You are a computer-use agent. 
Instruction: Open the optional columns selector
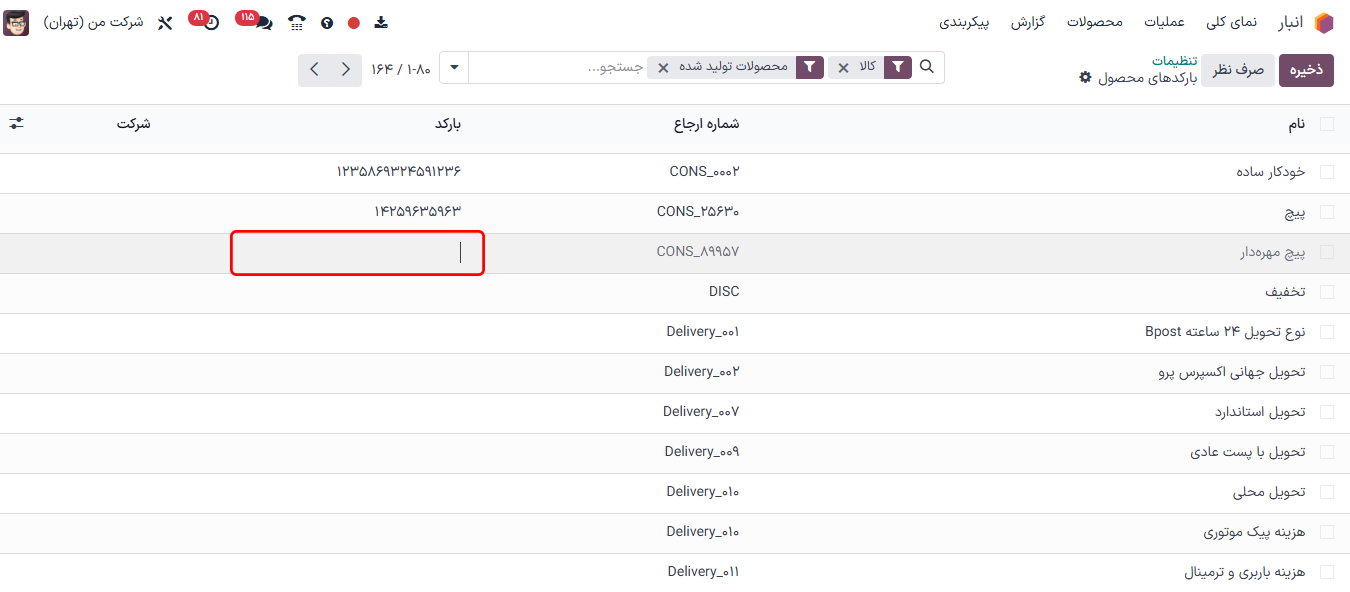[17, 123]
